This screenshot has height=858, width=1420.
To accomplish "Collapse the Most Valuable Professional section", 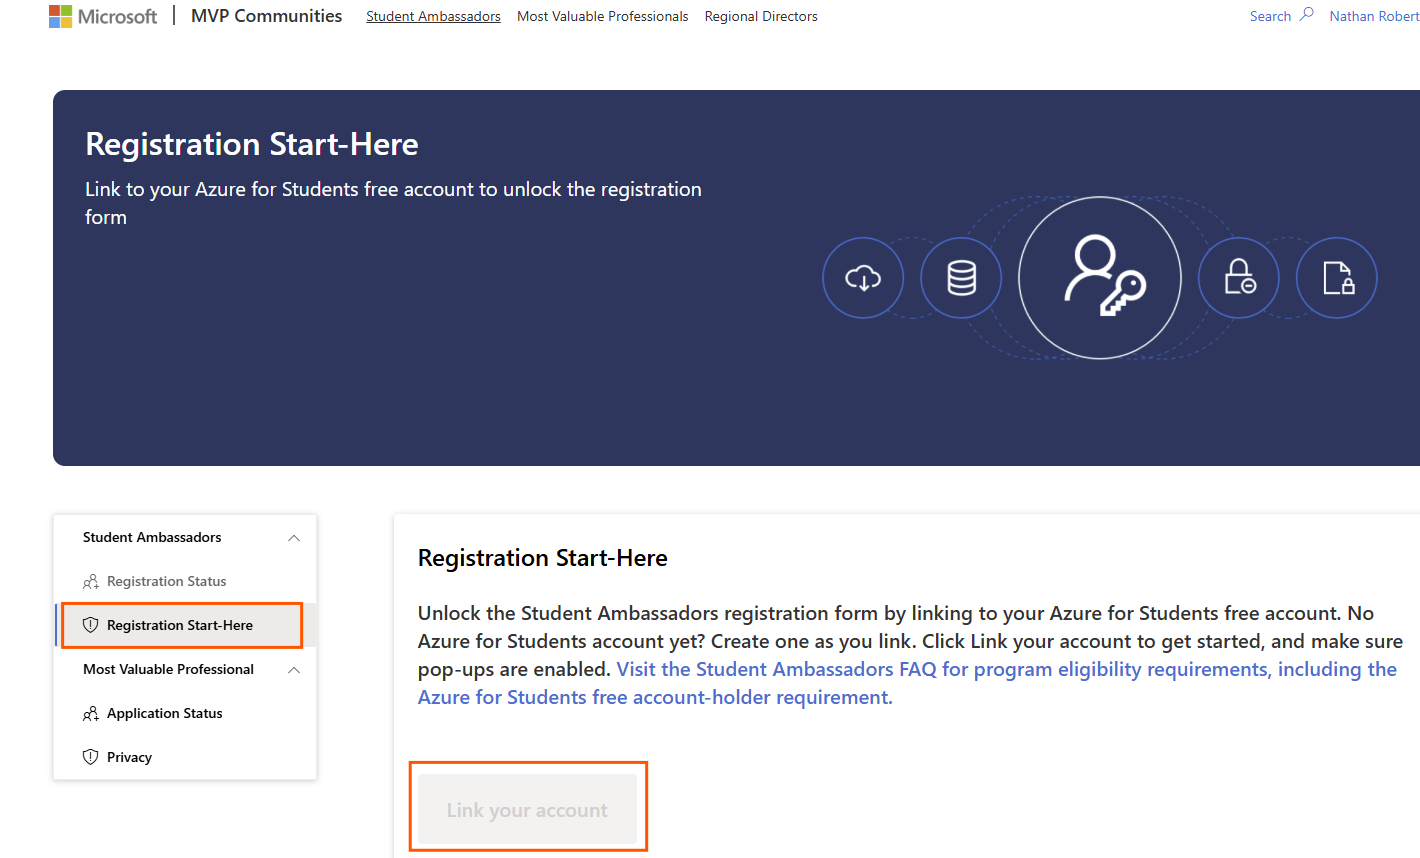I will click(294, 670).
